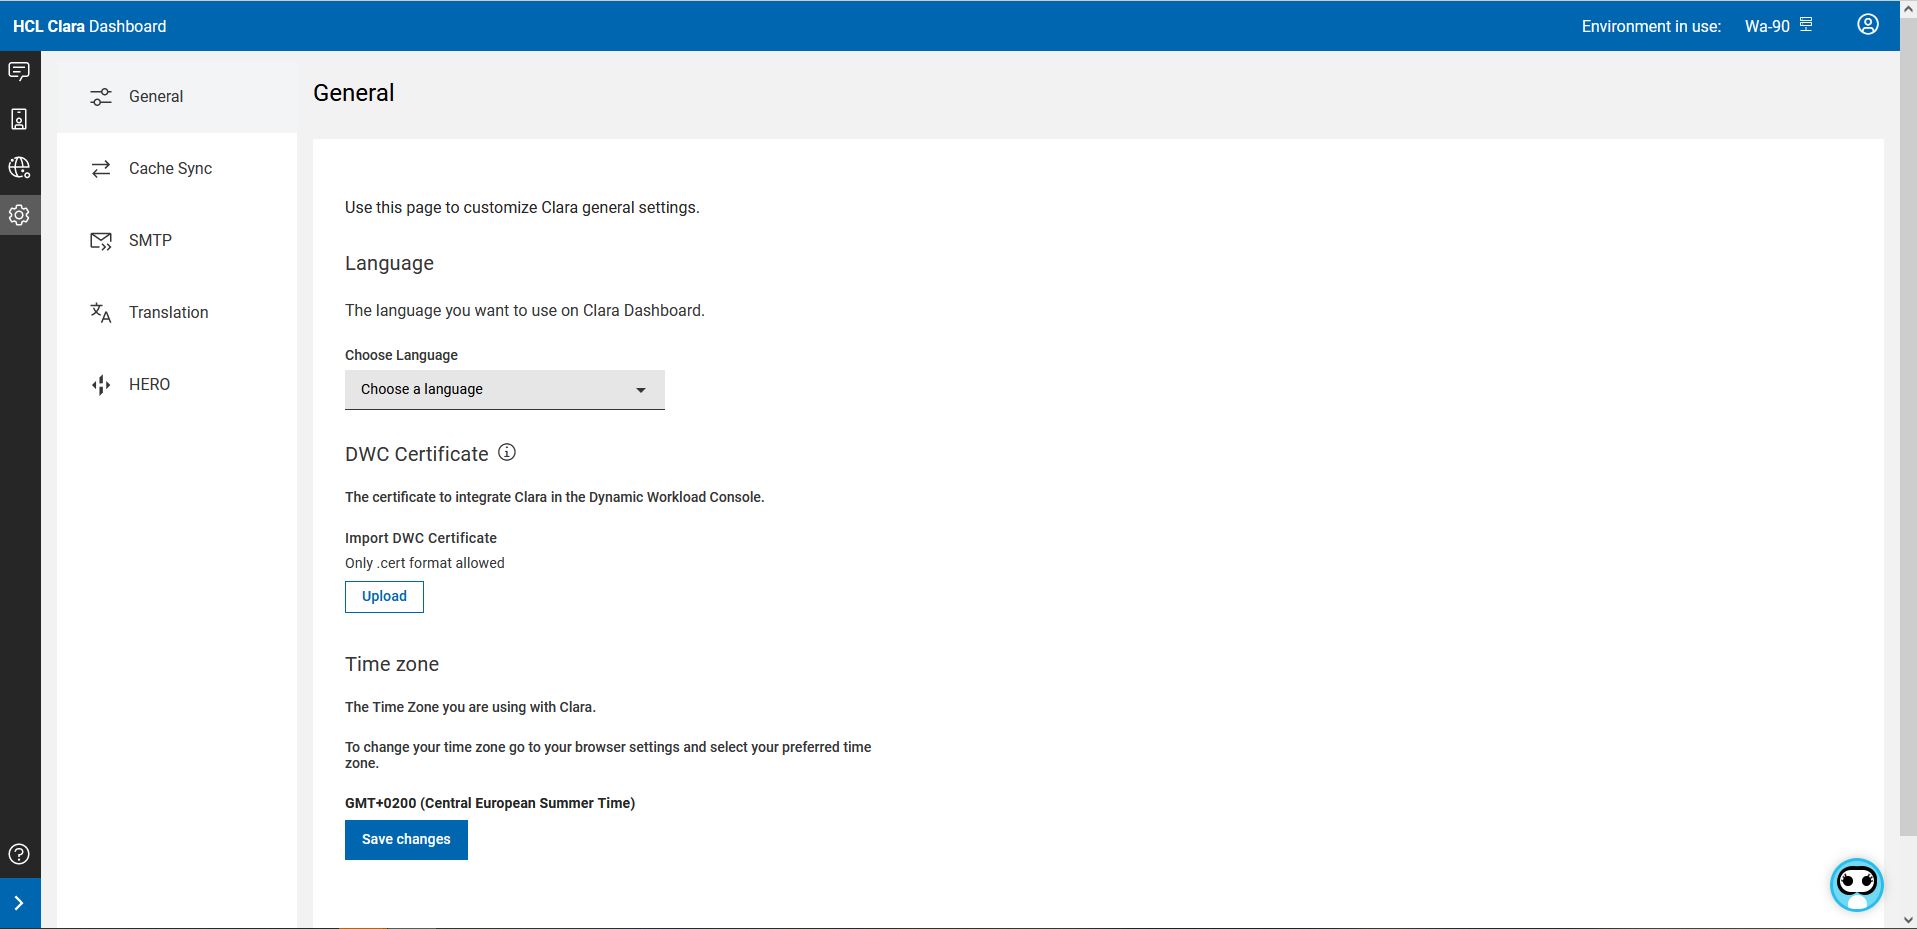Screen dimensions: 1917x929
Task: Click the HCL Clara Dashboard title
Action: pyautogui.click(x=90, y=27)
